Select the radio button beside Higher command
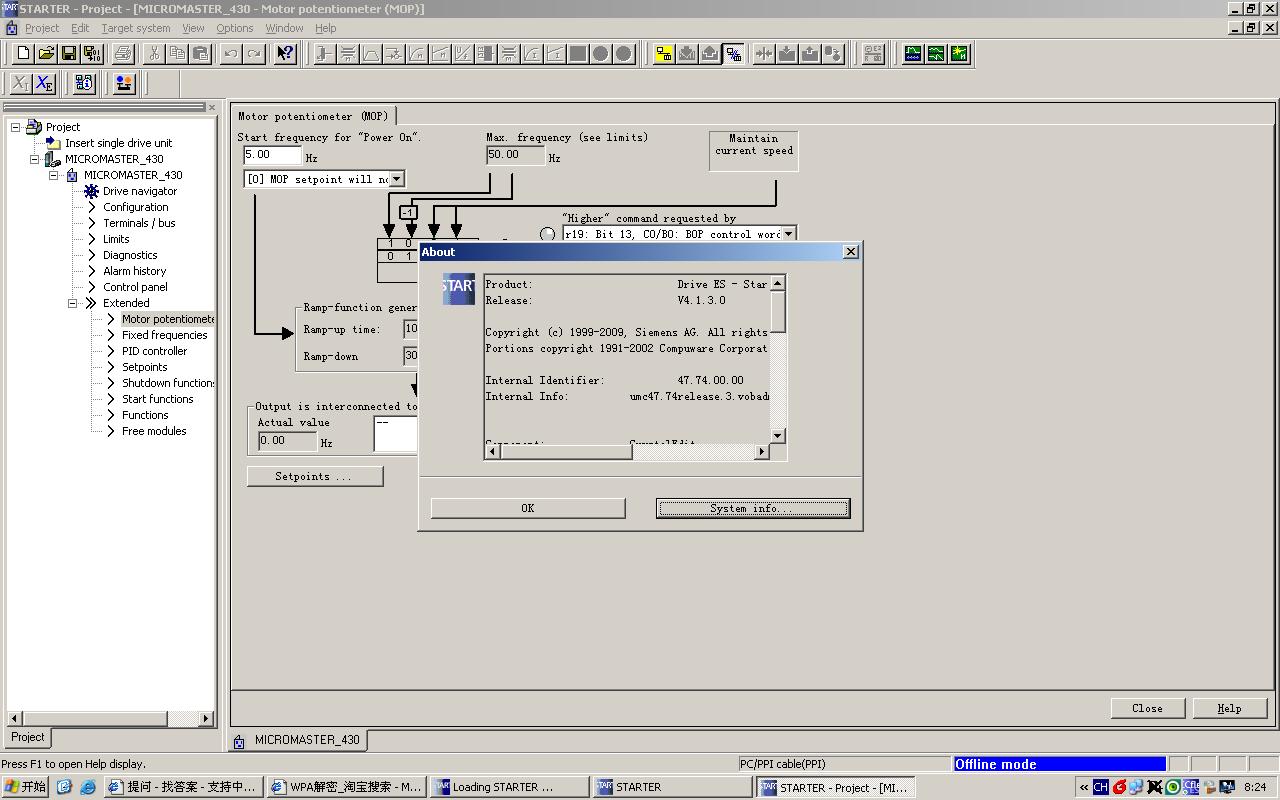The image size is (1280, 800). [547, 234]
